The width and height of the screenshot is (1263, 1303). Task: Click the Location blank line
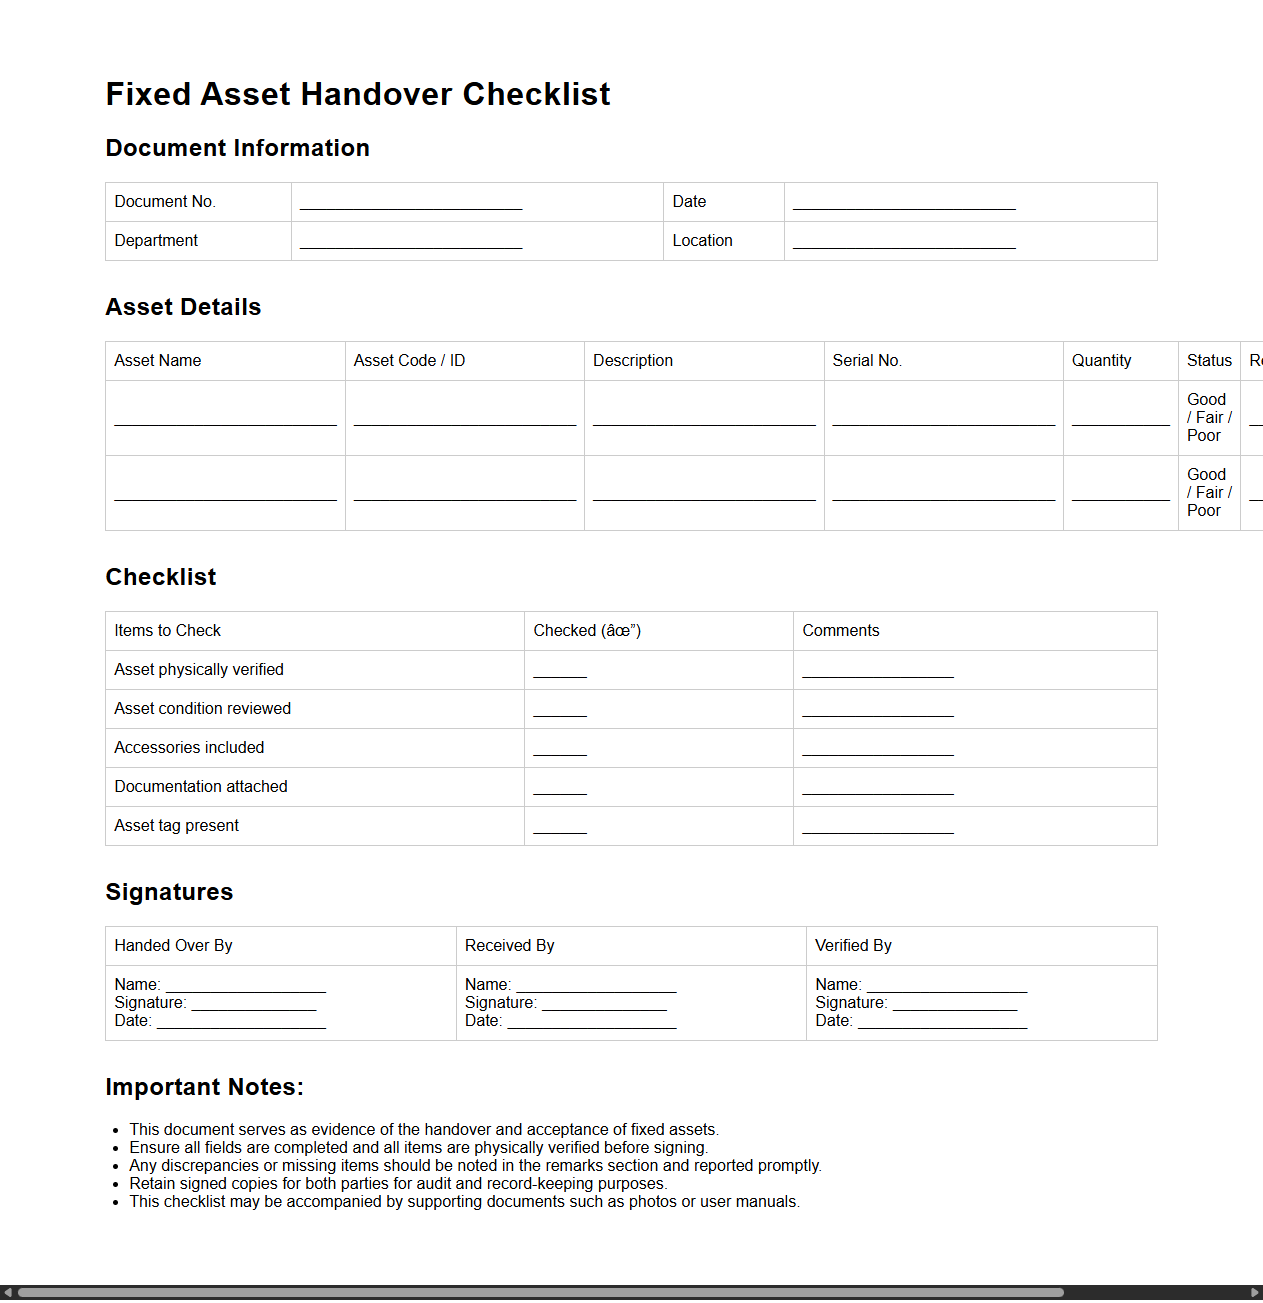903,241
